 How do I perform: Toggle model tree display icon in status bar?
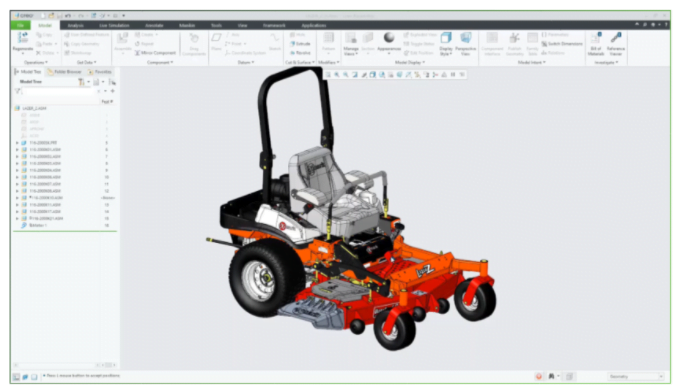click(16, 377)
